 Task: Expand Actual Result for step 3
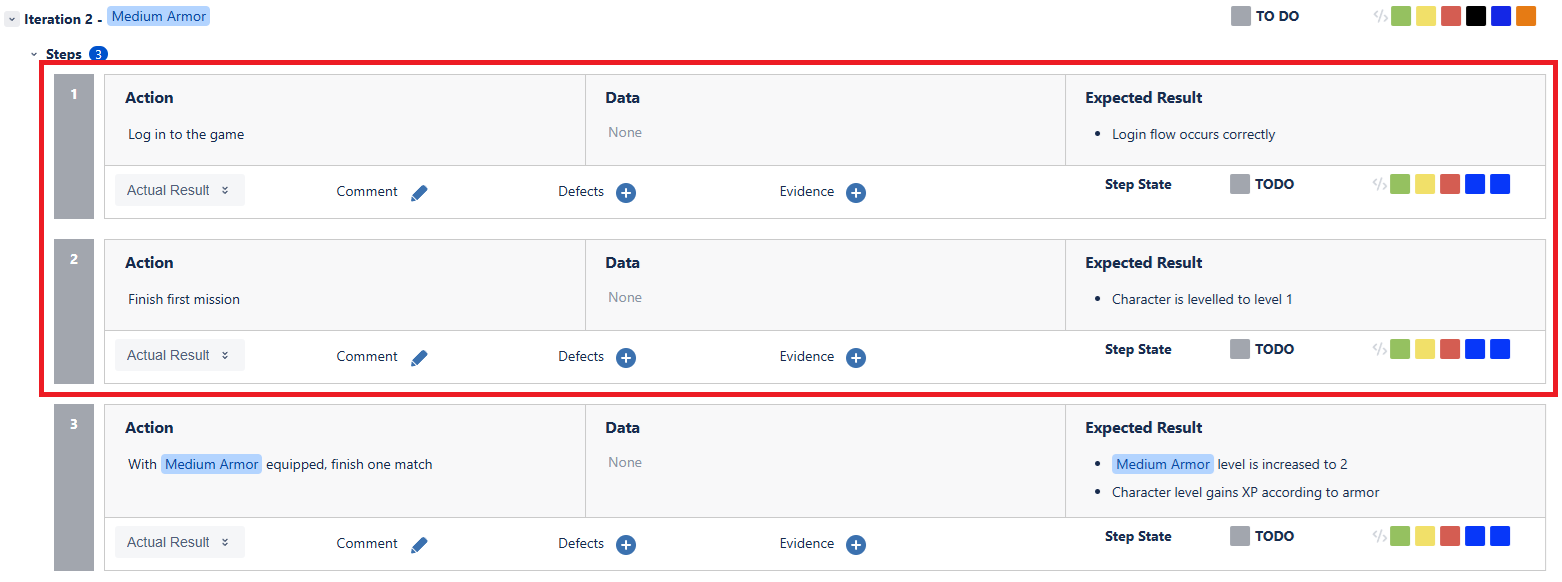click(180, 542)
